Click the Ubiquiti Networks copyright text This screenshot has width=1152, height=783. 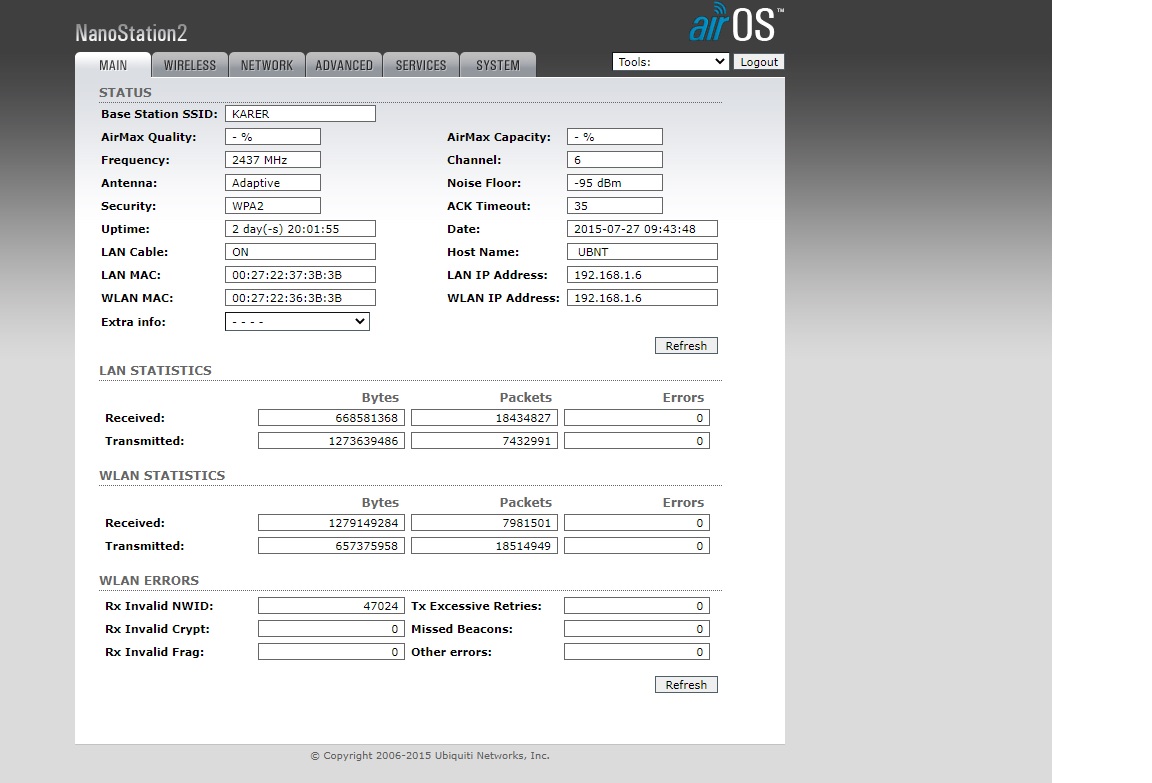click(430, 756)
